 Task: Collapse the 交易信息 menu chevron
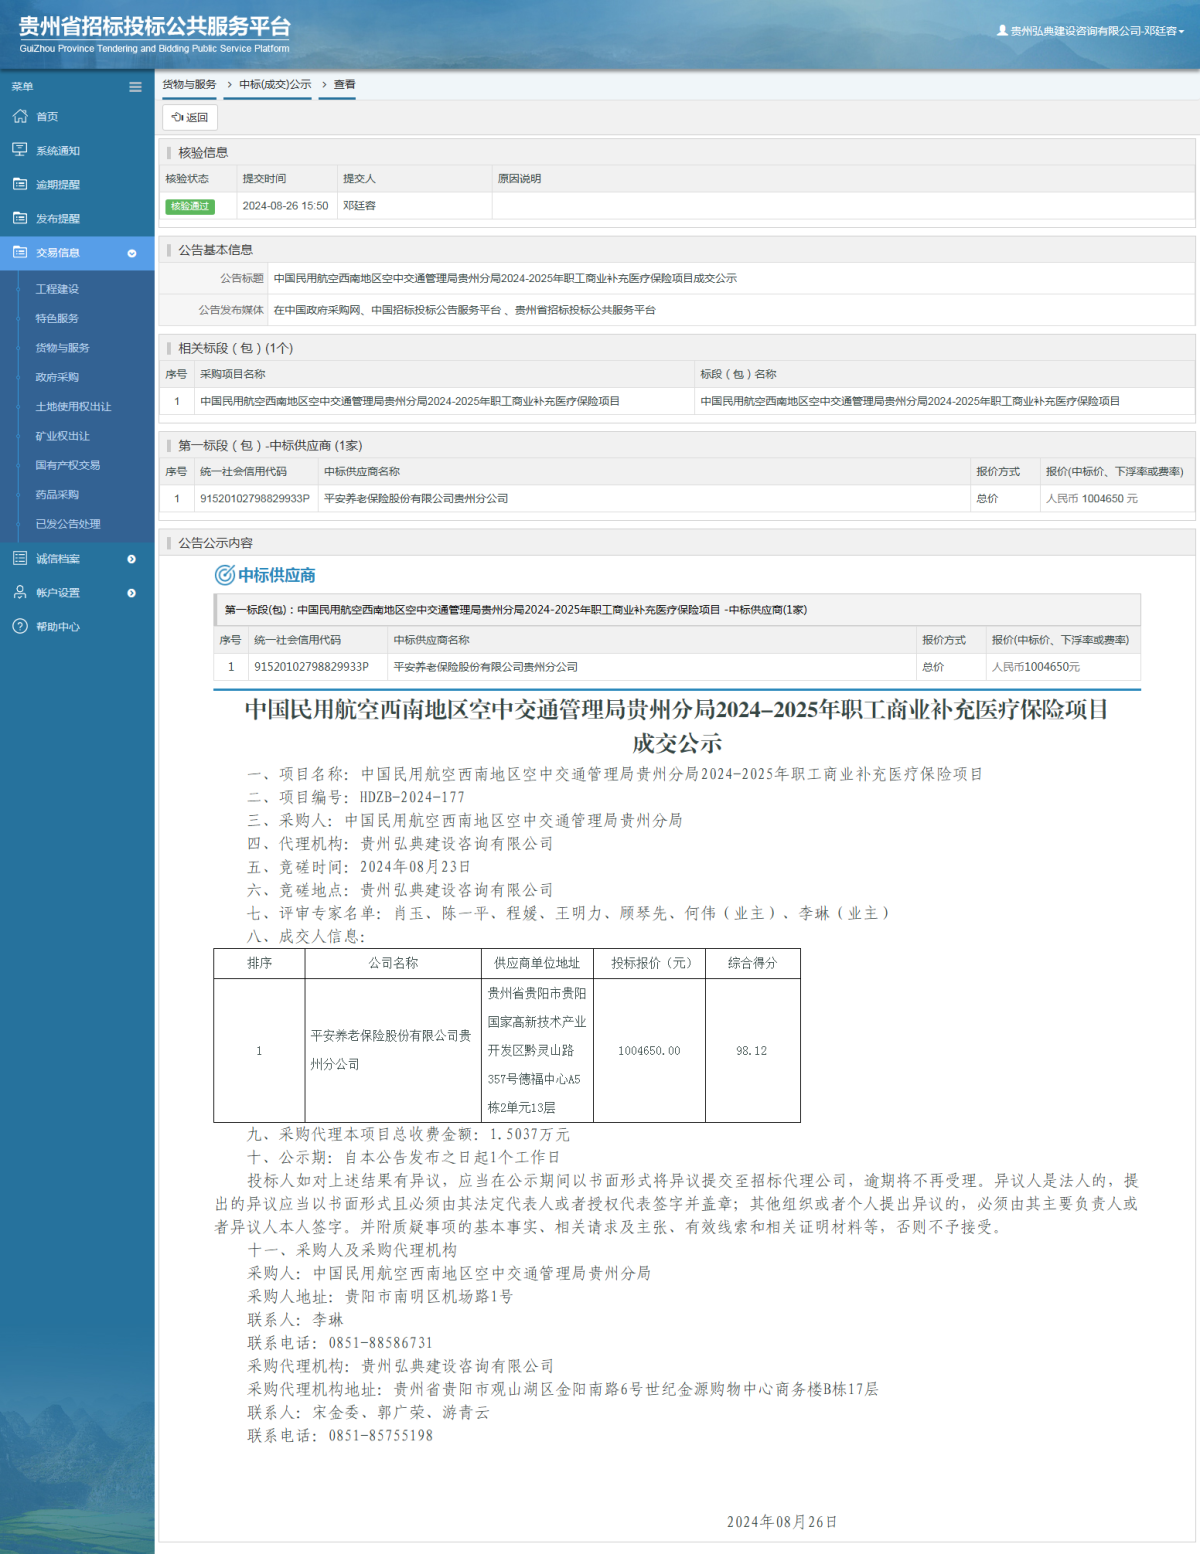132,253
